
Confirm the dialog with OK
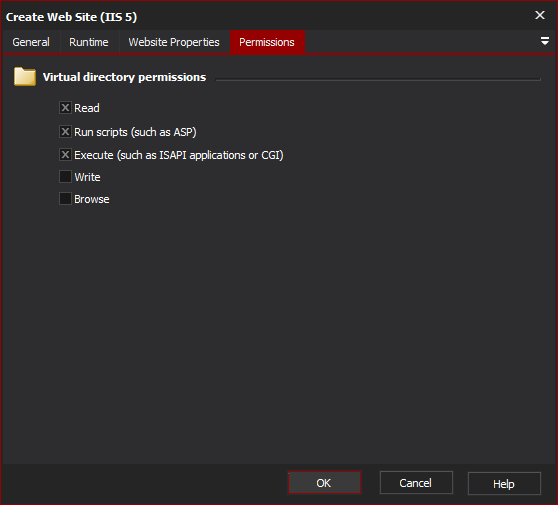[324, 483]
